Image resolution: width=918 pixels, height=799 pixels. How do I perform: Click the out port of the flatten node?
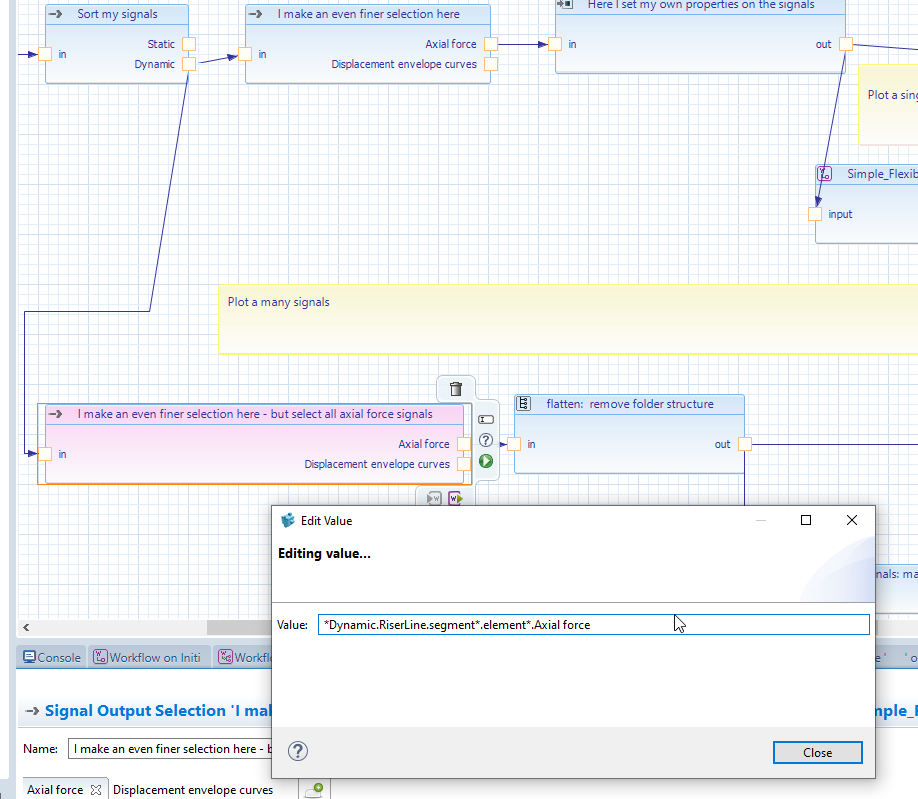[745, 444]
